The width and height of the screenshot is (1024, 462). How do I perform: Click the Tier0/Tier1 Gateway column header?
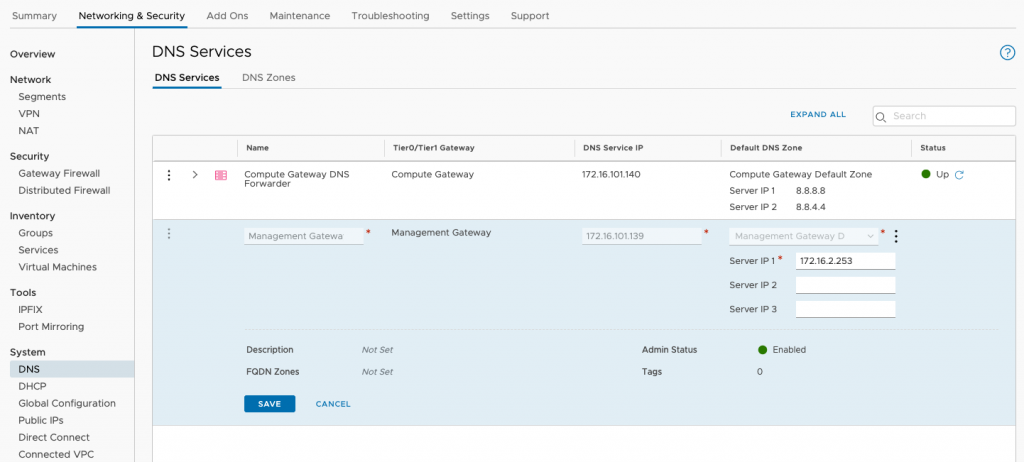point(434,148)
